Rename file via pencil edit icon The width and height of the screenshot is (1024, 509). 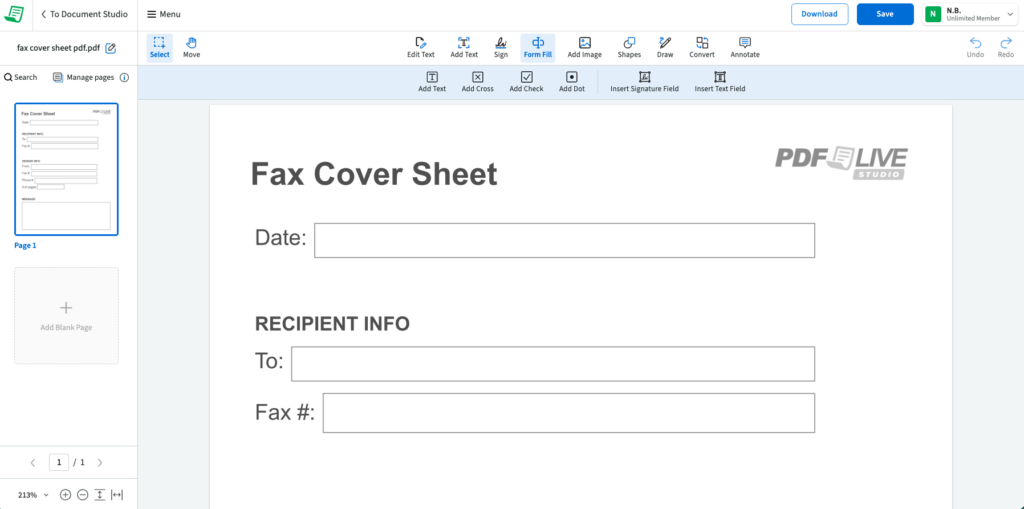(111, 48)
